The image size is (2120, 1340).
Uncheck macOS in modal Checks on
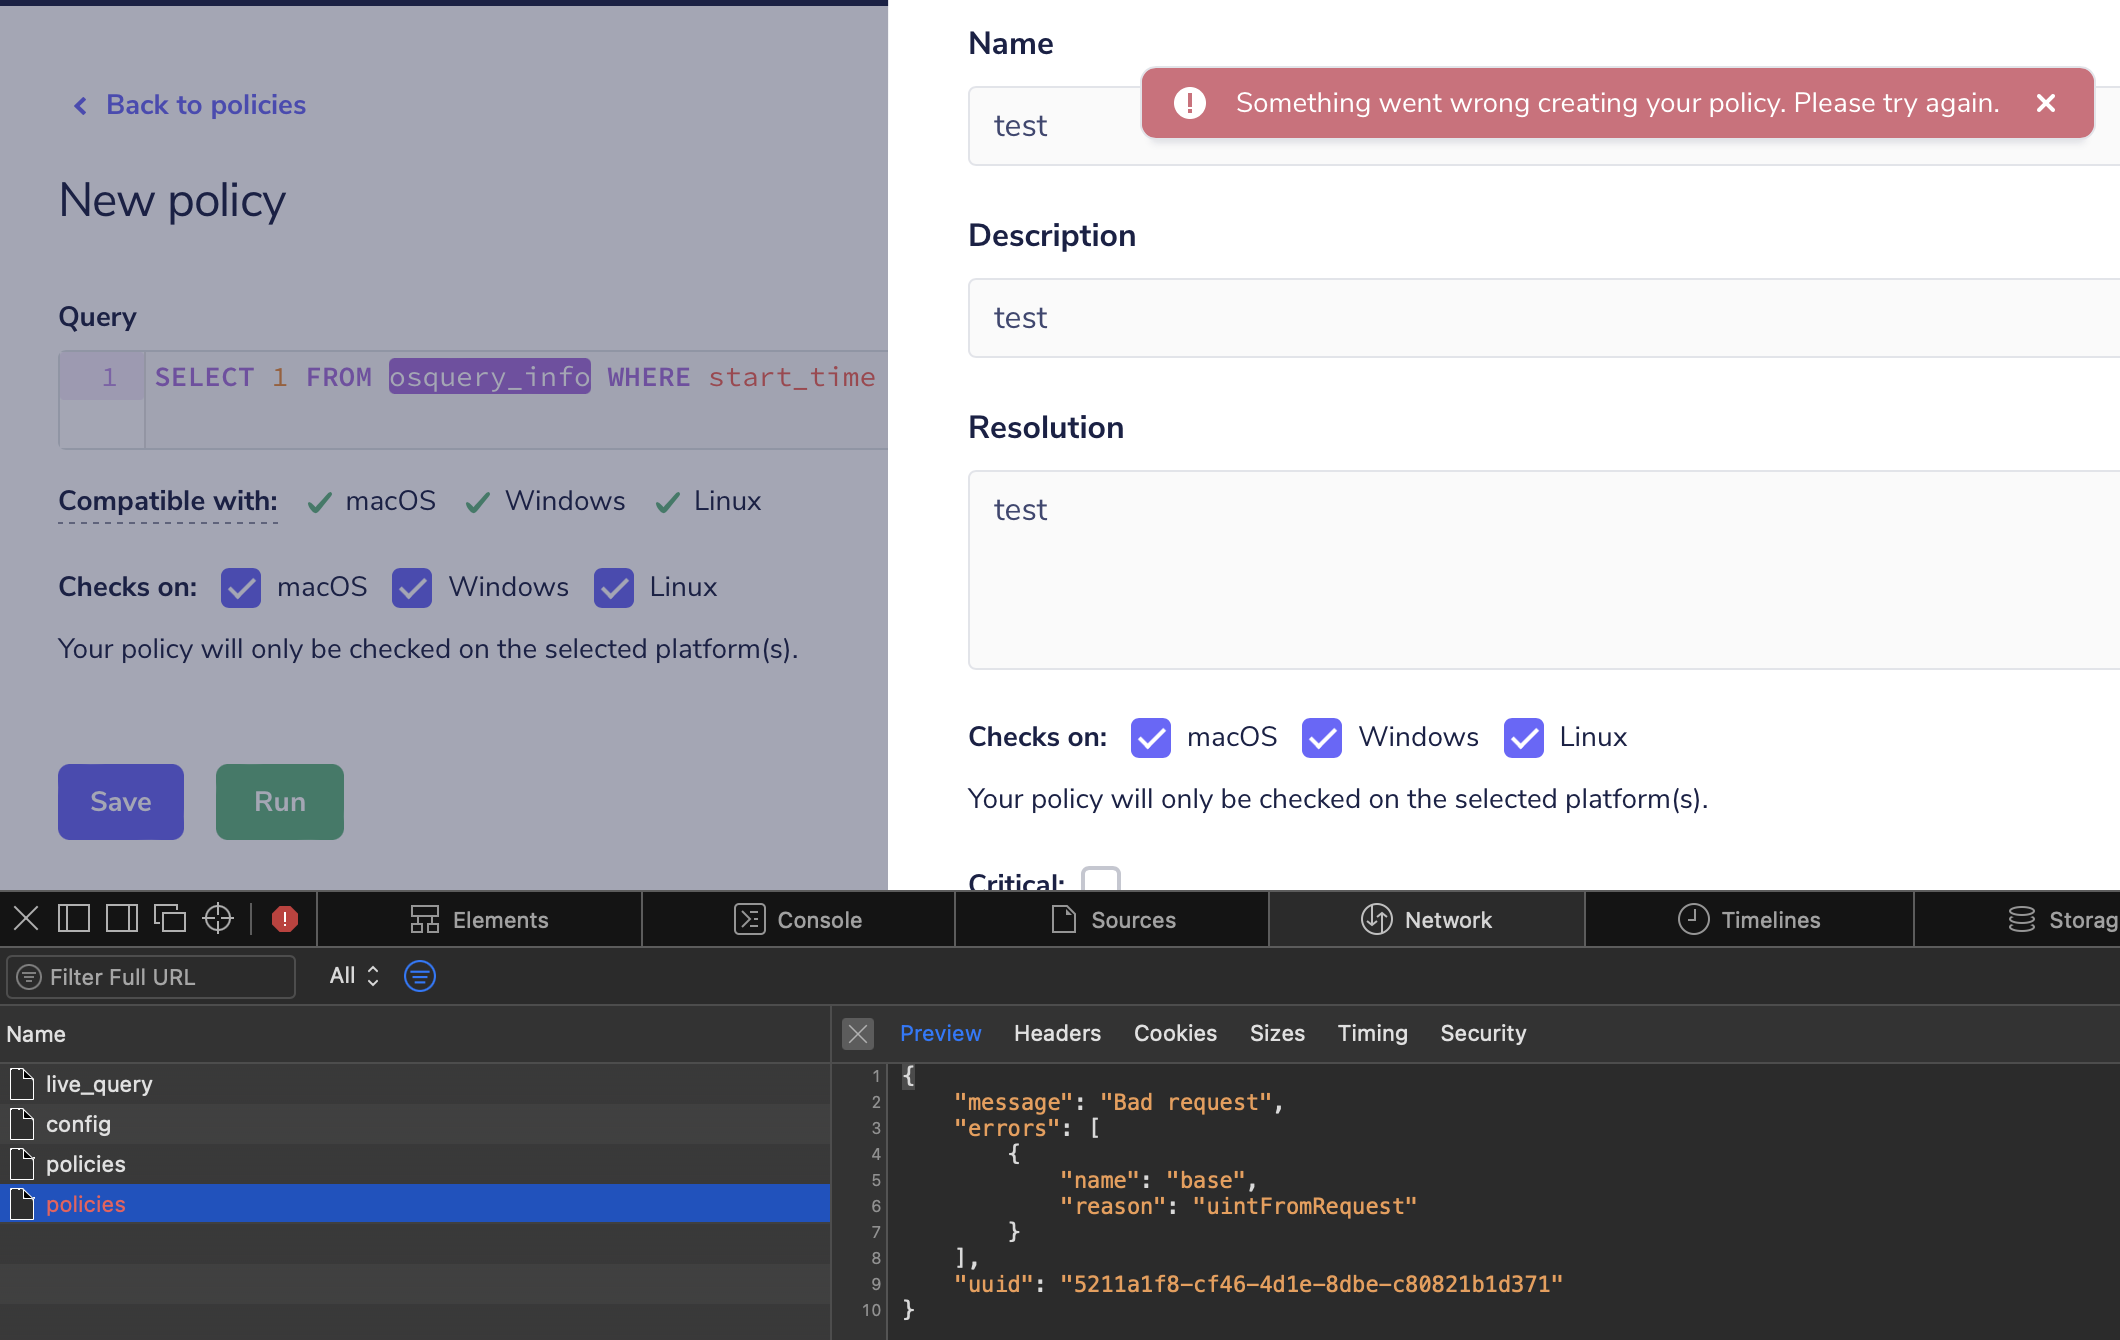pos(1151,738)
